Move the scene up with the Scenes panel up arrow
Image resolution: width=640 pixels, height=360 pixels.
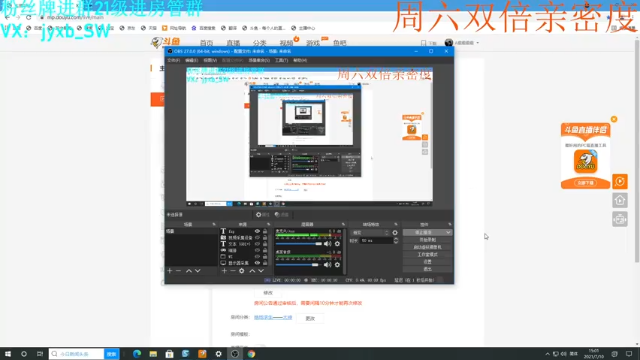coord(189,271)
